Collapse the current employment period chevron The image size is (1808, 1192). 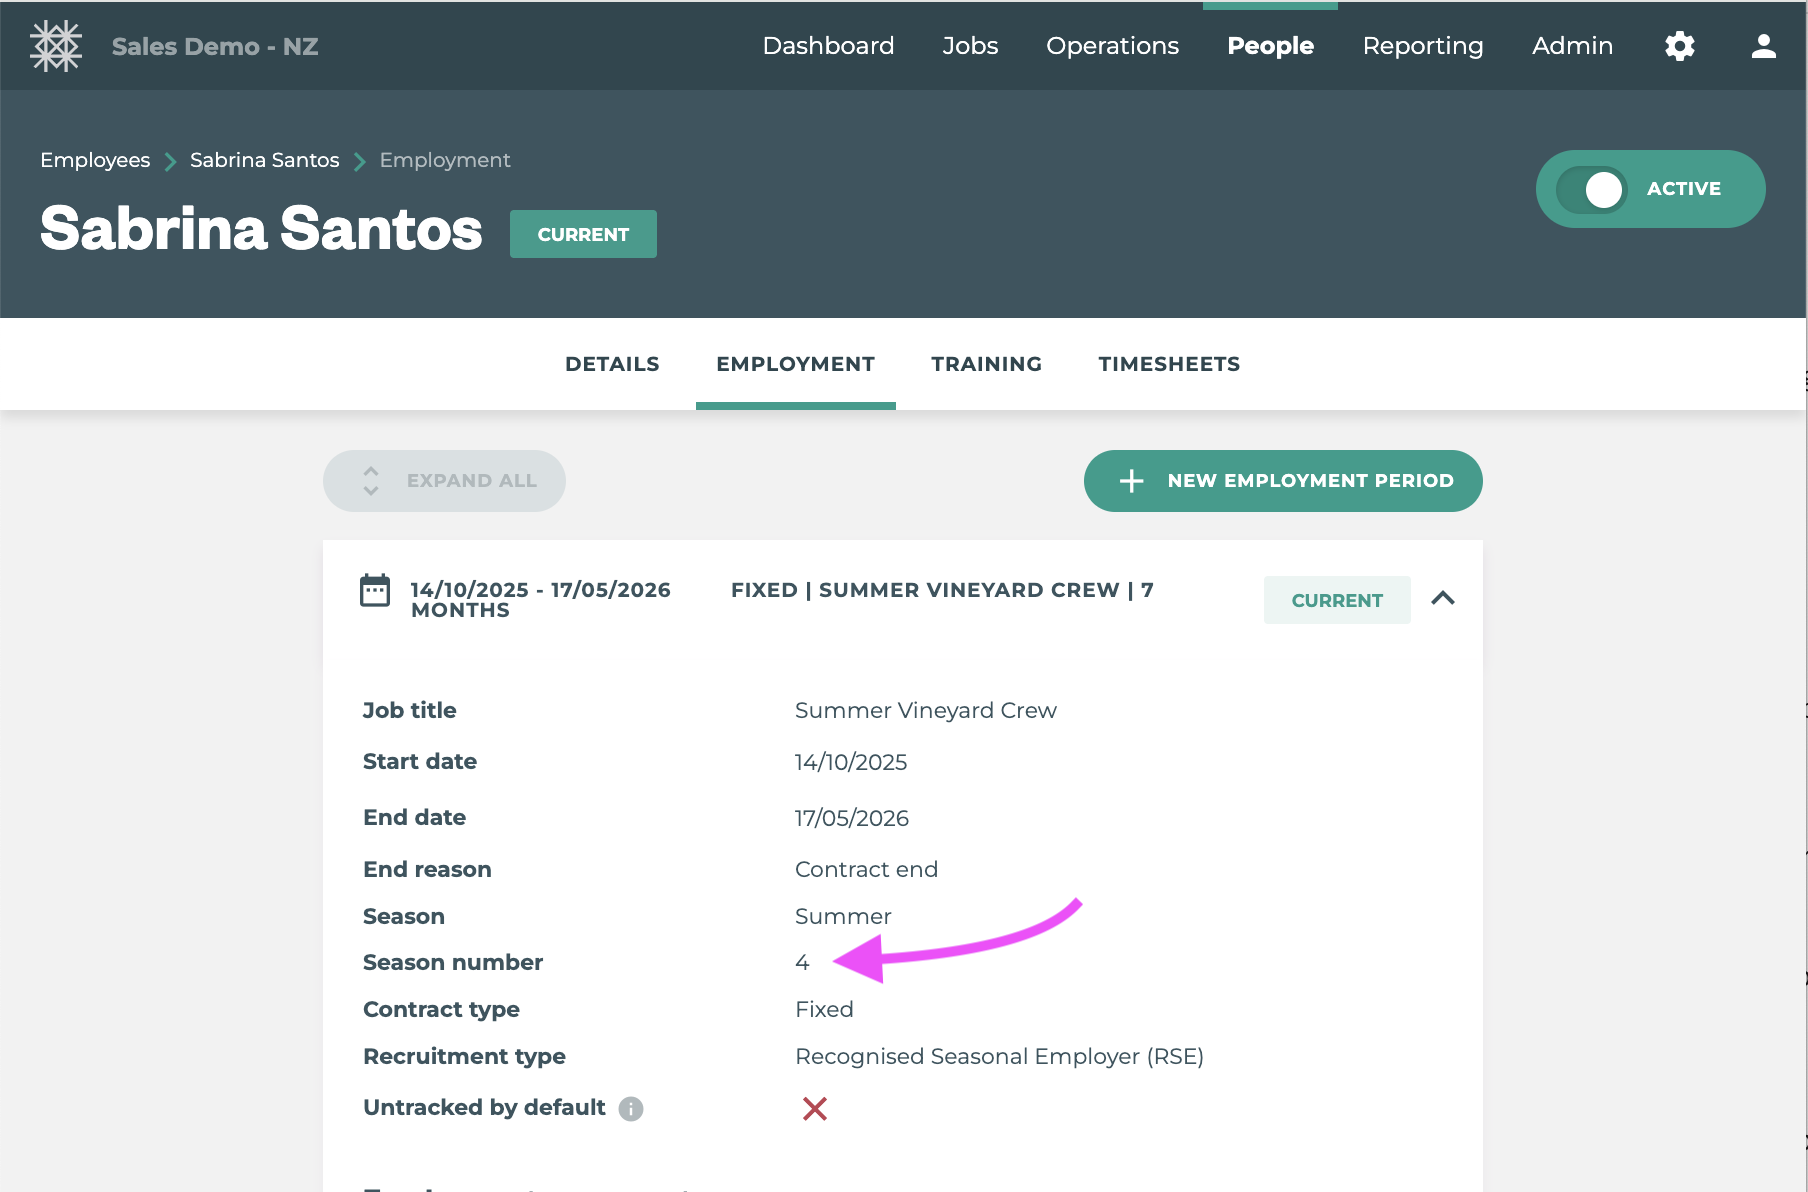click(x=1442, y=598)
